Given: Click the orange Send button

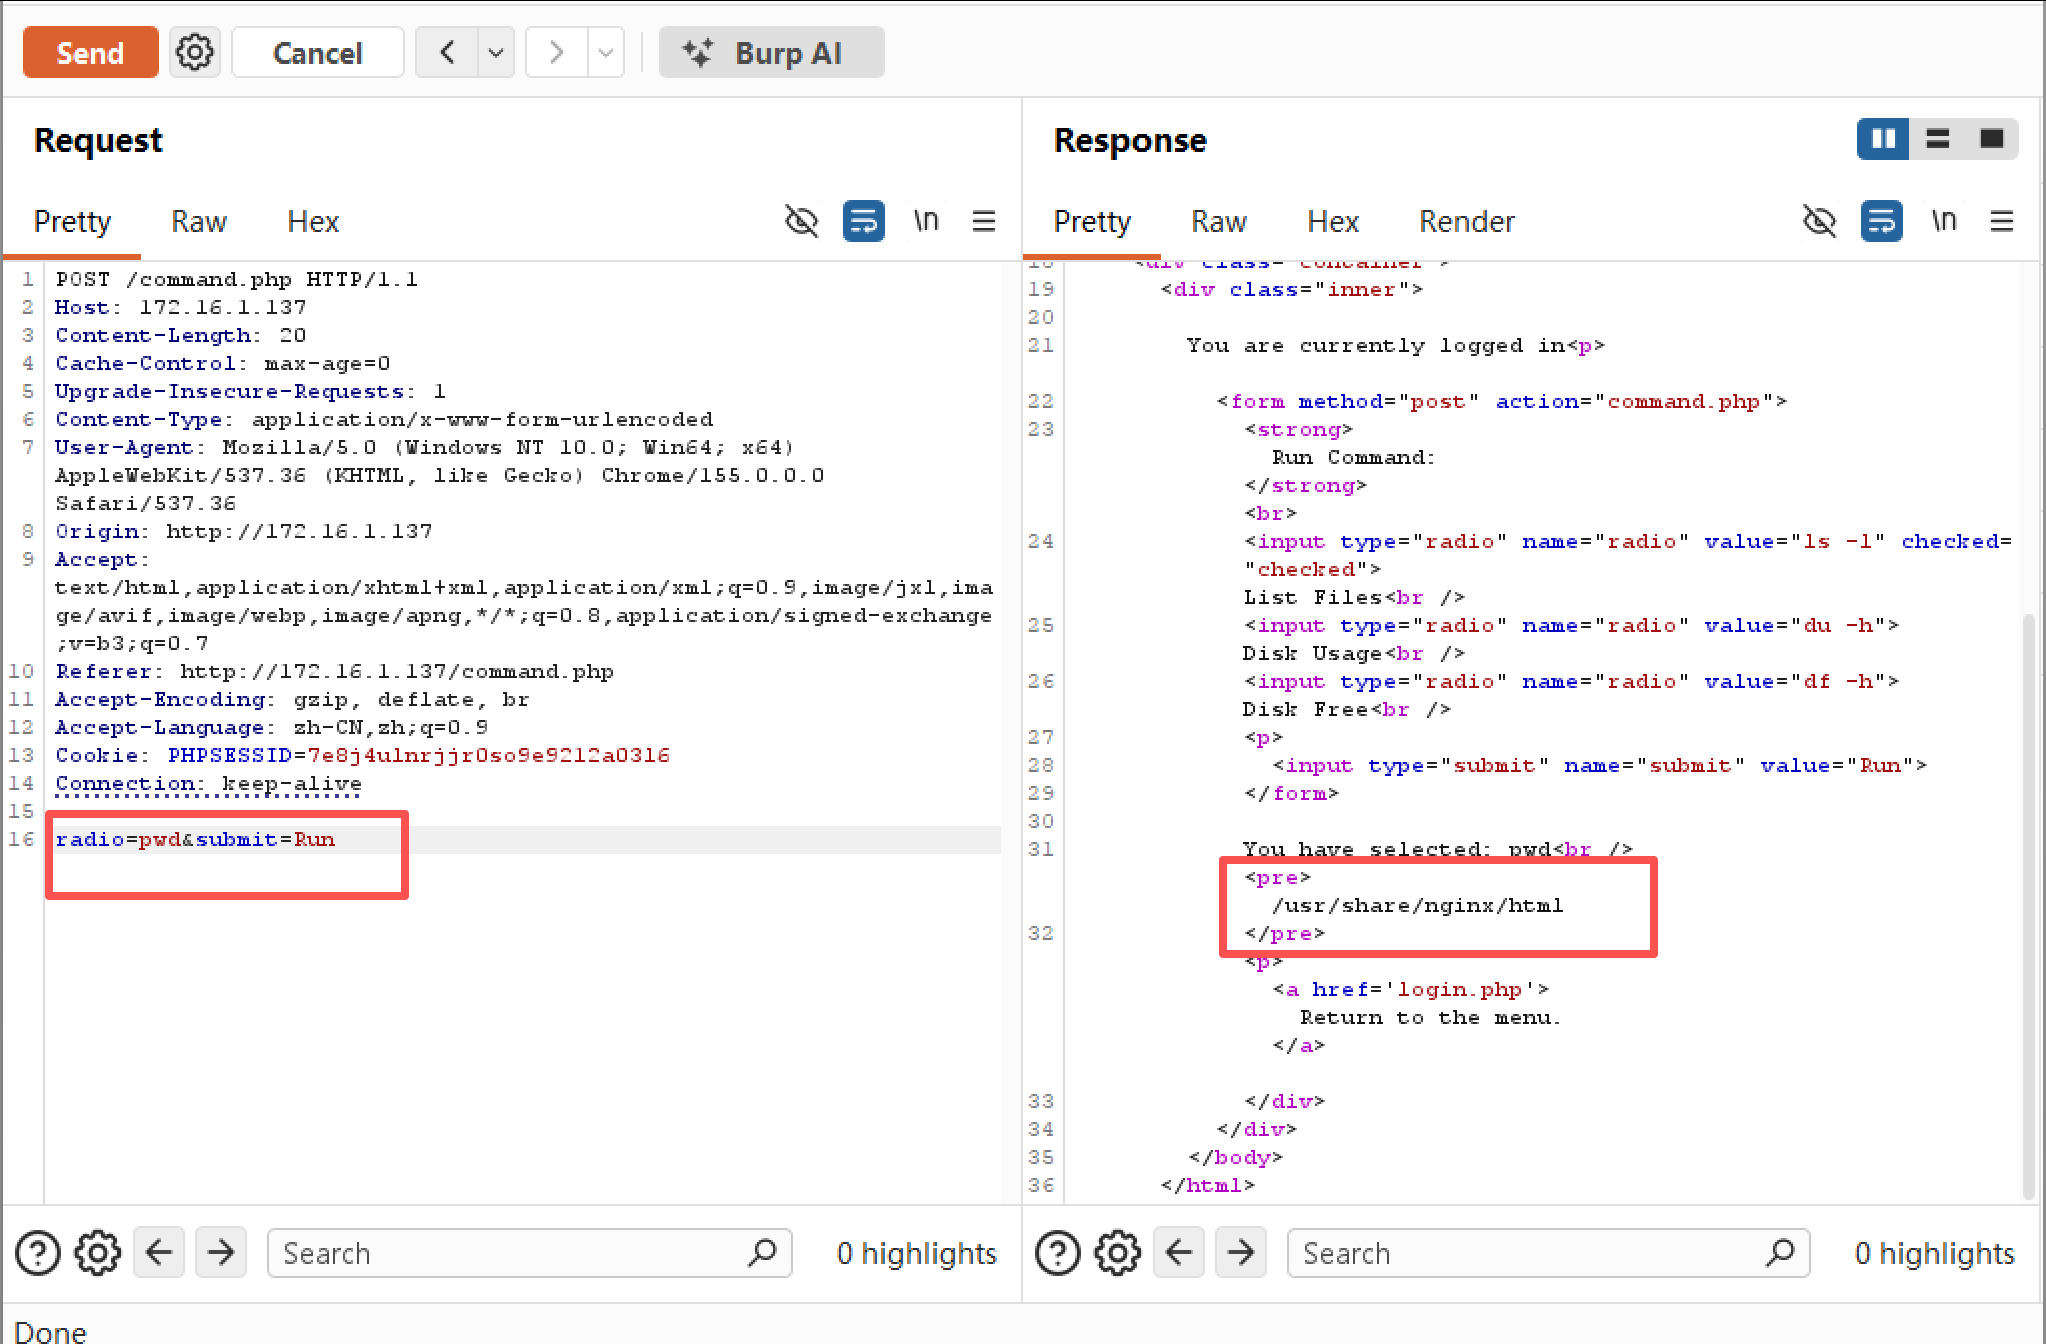Looking at the screenshot, I should 90,52.
